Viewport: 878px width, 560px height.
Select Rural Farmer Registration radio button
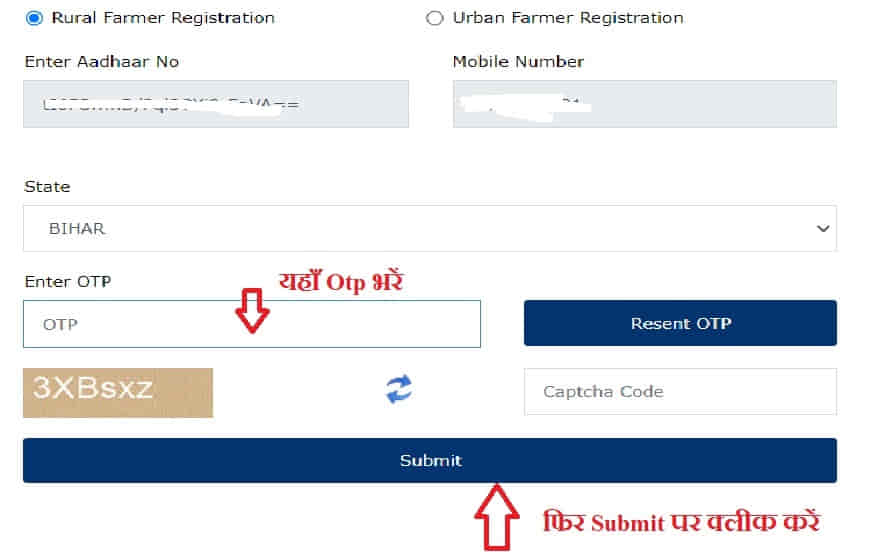pyautogui.click(x=34, y=18)
